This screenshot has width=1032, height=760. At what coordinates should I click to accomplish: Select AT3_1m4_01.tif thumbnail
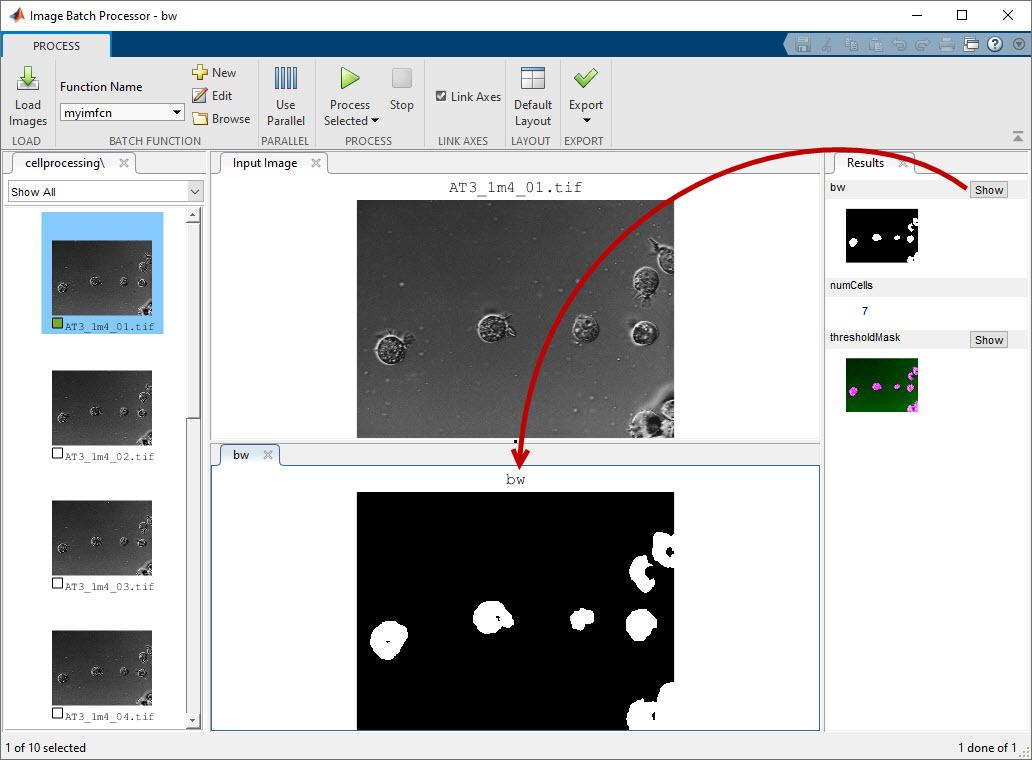pyautogui.click(x=102, y=278)
